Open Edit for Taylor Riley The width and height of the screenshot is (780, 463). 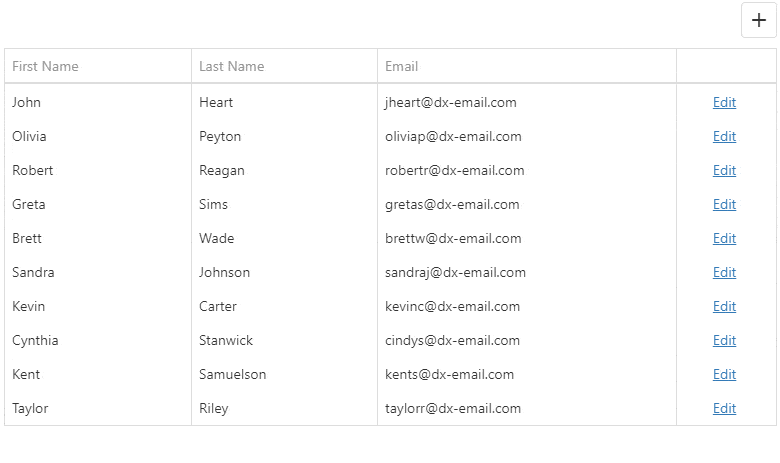724,408
